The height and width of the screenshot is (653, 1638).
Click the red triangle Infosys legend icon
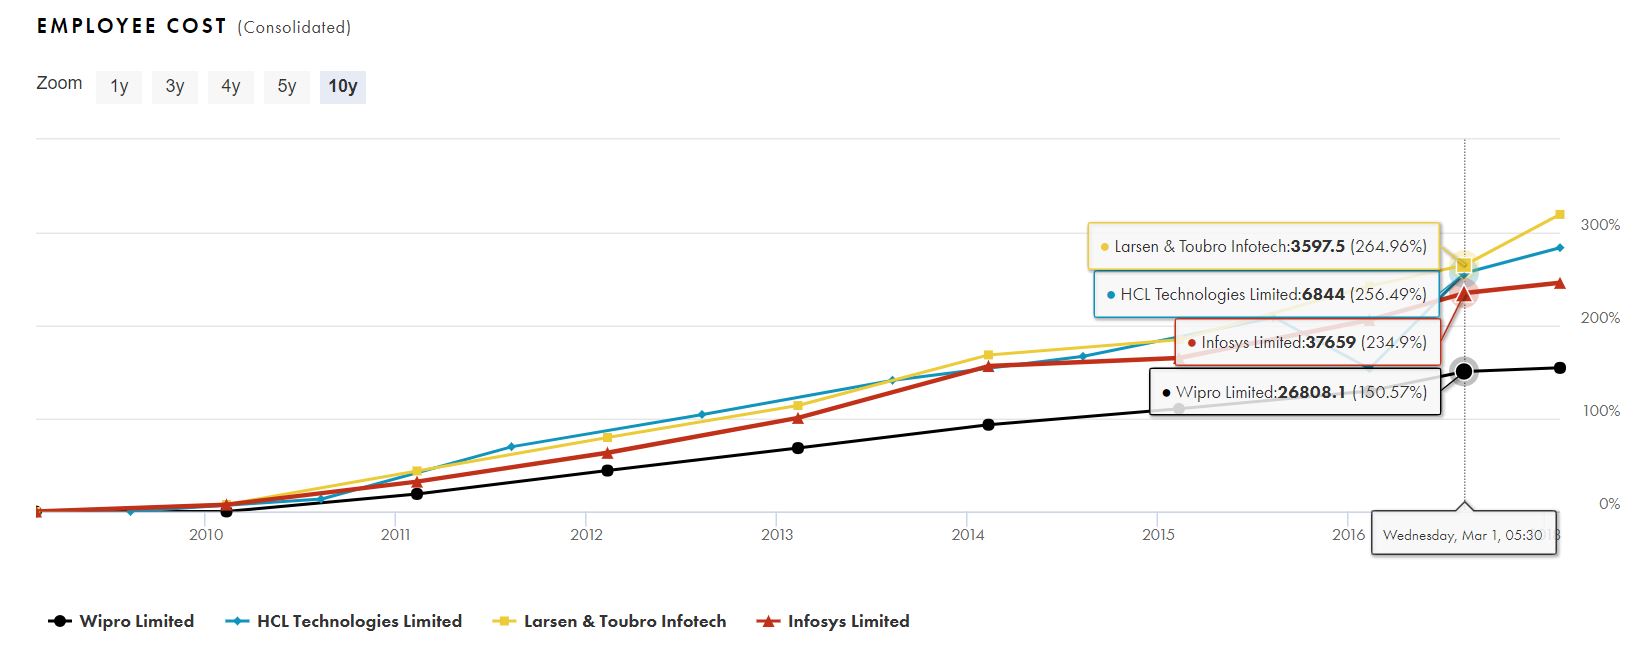768,621
